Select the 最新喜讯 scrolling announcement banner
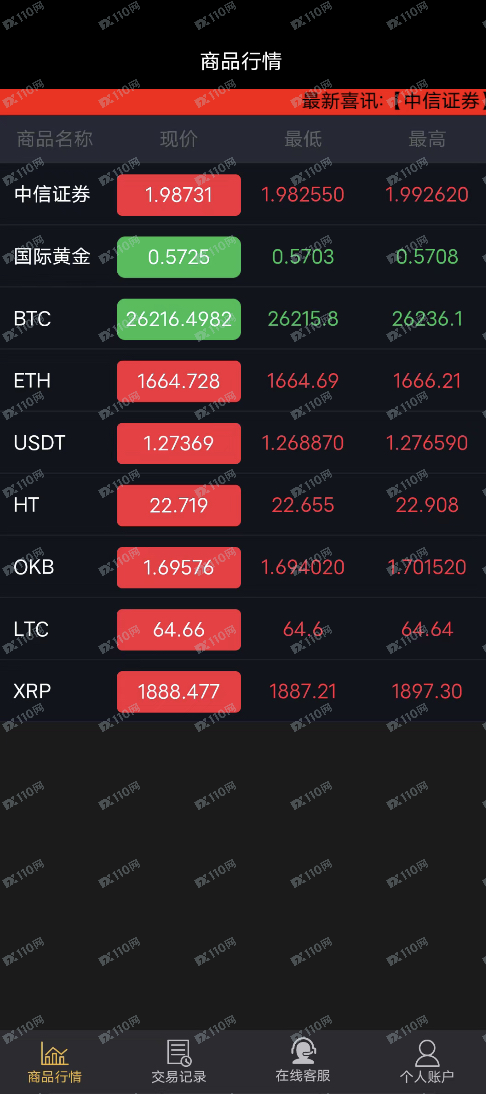The width and height of the screenshot is (486, 1094). tap(243, 101)
